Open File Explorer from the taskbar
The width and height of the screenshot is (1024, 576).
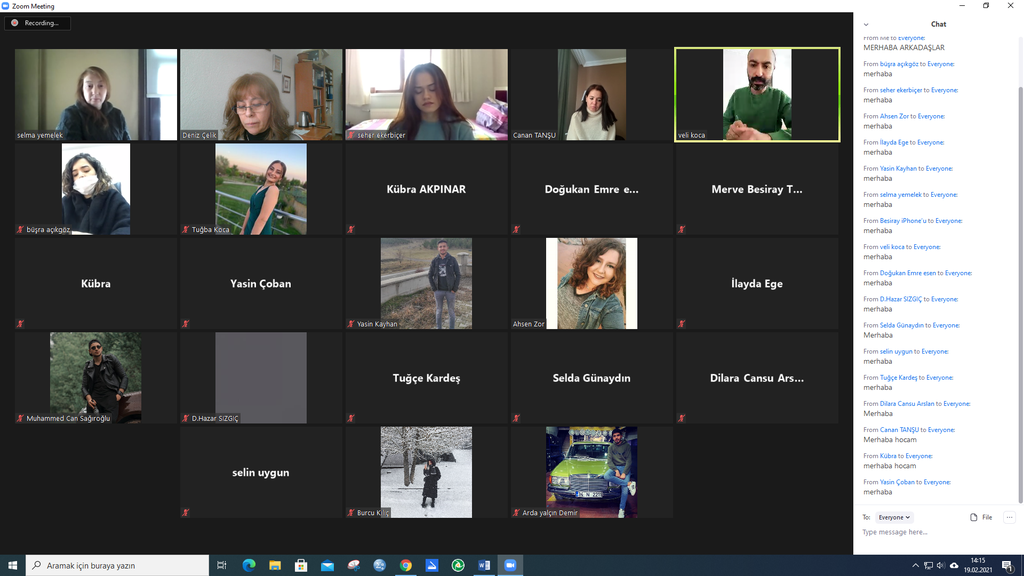(275, 565)
